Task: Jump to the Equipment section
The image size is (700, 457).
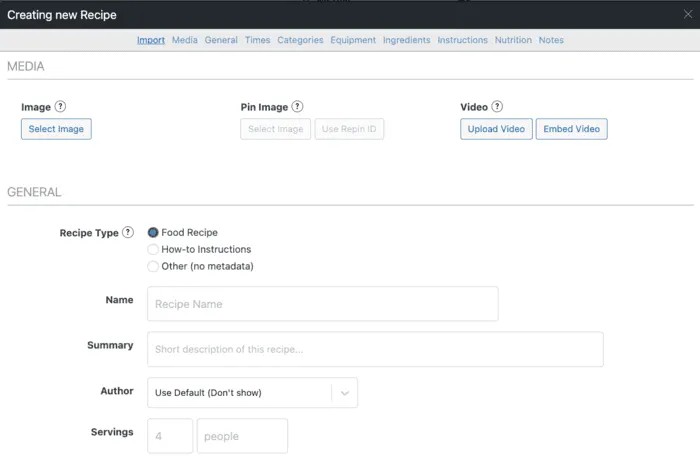Action: [x=353, y=40]
